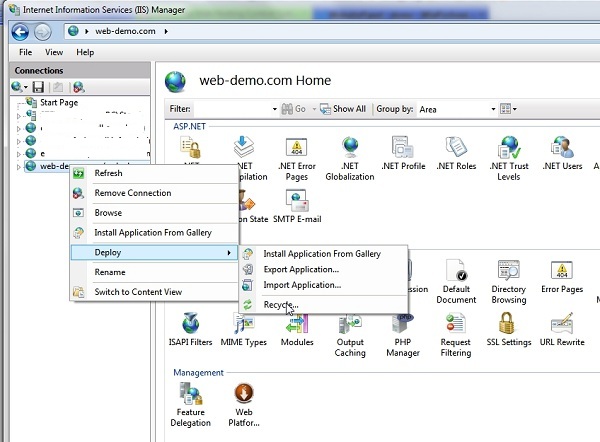The width and height of the screenshot is (600, 442).
Task: Open the .NET Trust Levels feature
Action: (509, 158)
